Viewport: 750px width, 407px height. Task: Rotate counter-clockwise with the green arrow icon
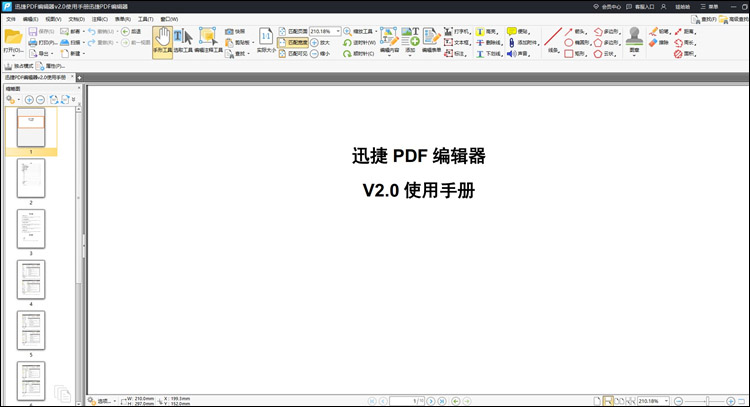(347, 43)
